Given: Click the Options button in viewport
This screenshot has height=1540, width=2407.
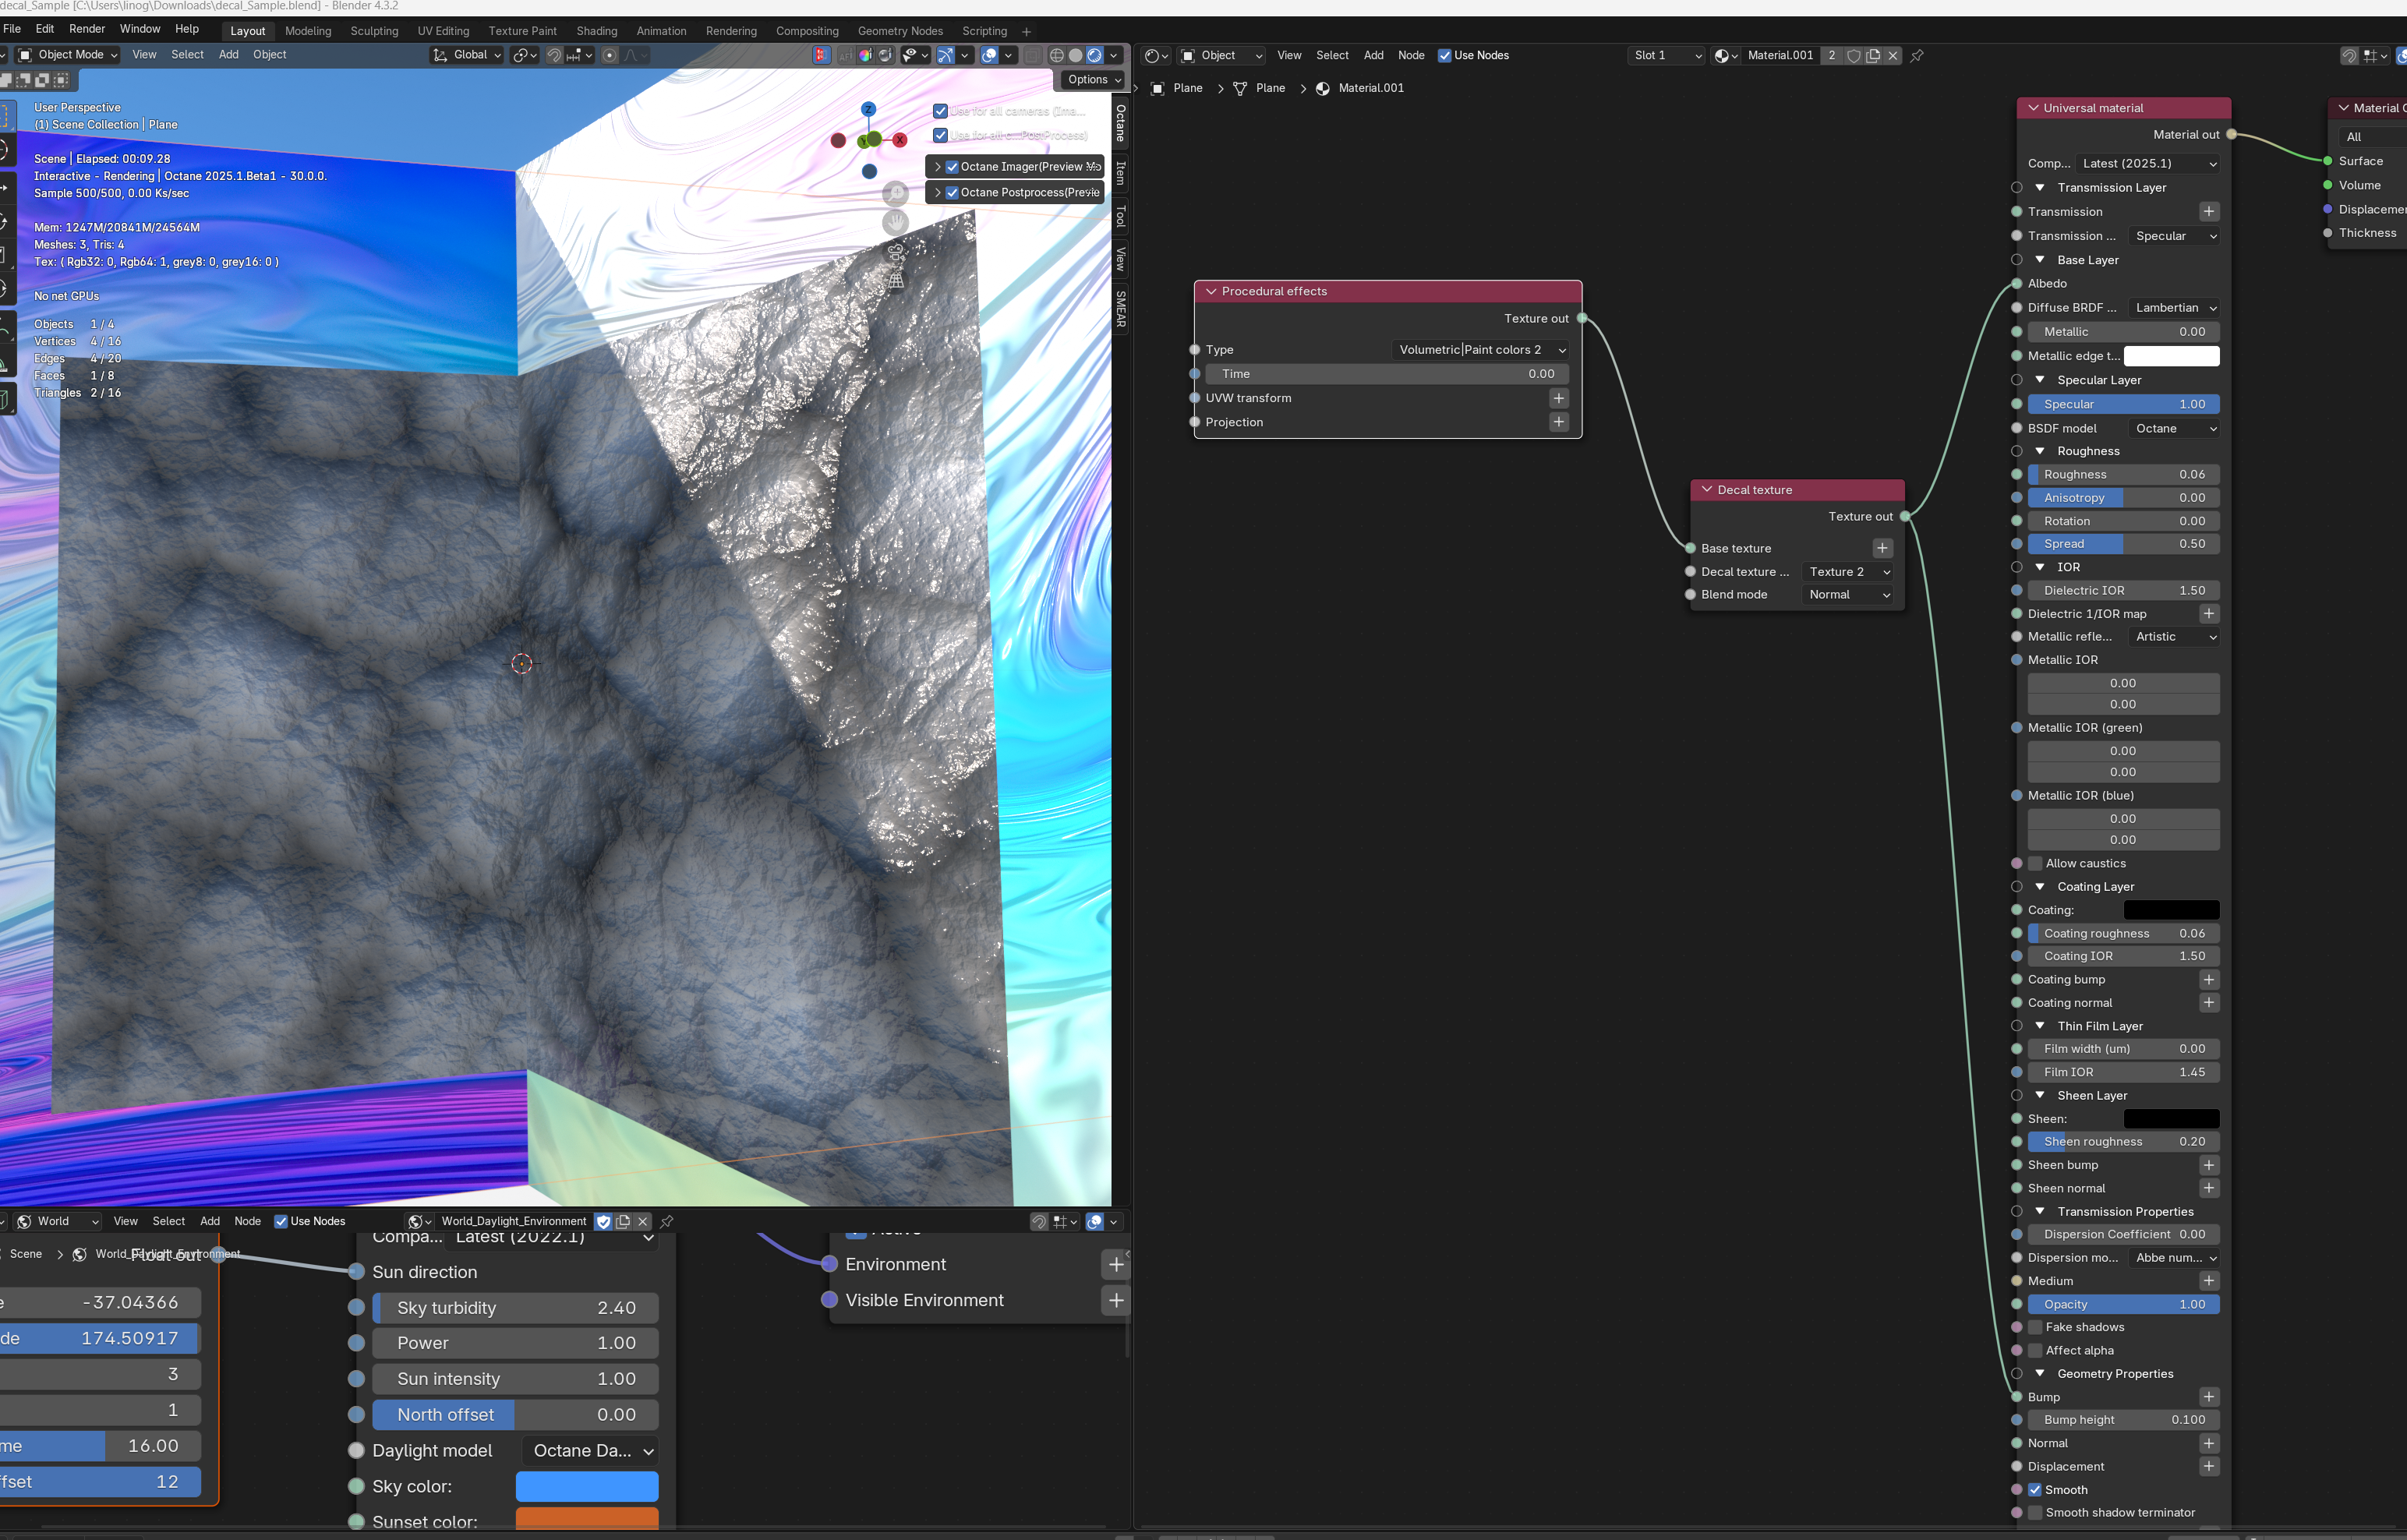Looking at the screenshot, I should [x=1093, y=80].
